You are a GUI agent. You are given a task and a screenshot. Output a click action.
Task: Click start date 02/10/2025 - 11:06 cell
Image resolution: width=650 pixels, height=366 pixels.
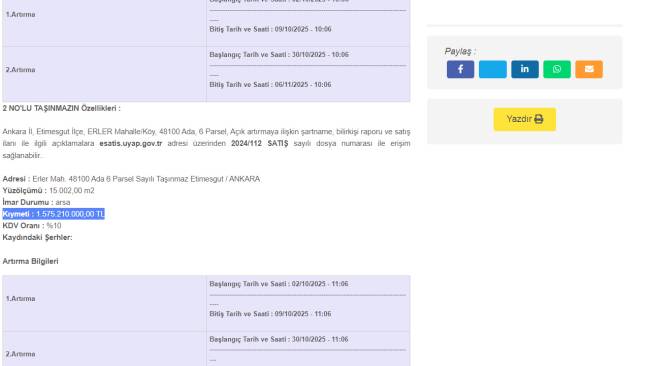click(279, 284)
